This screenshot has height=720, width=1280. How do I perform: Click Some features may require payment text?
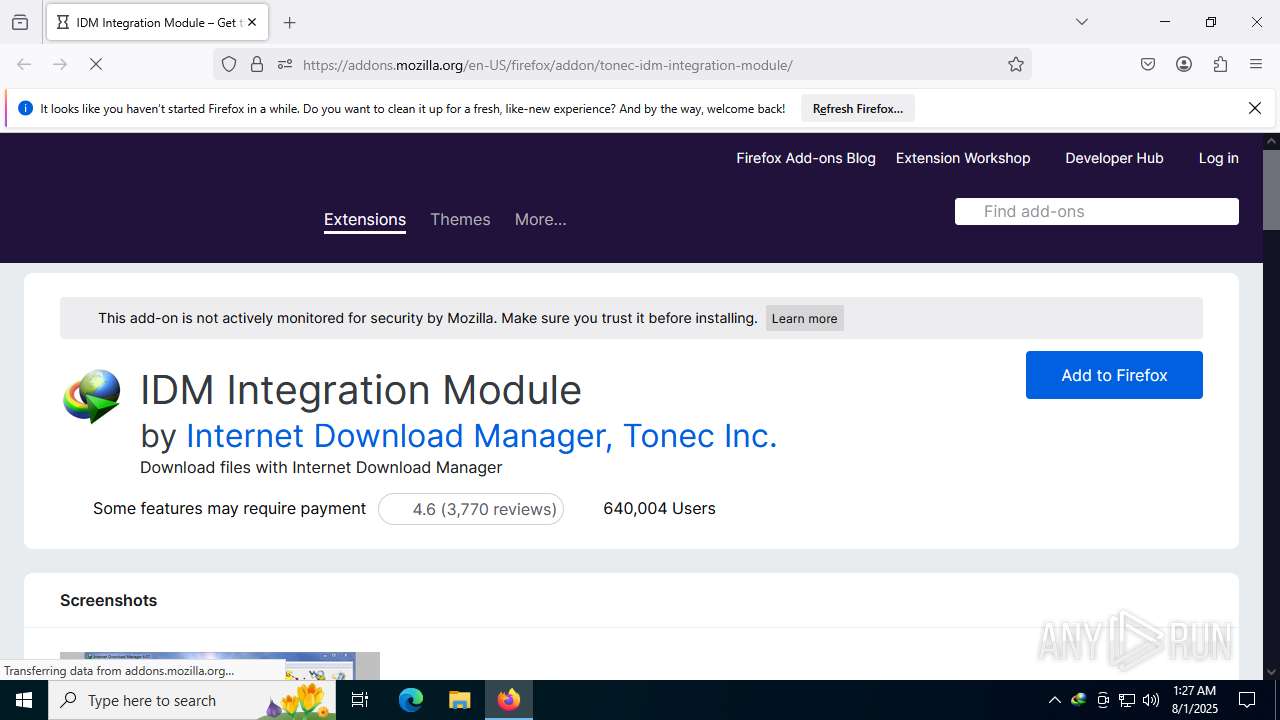point(229,508)
